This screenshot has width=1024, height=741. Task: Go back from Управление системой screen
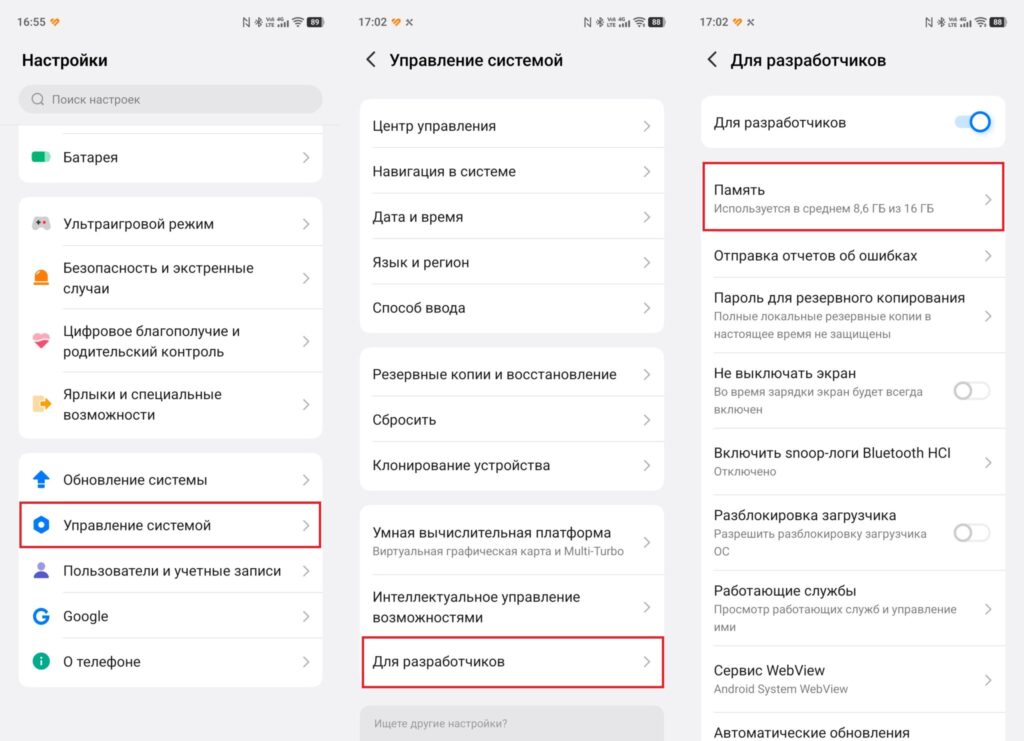pos(371,60)
